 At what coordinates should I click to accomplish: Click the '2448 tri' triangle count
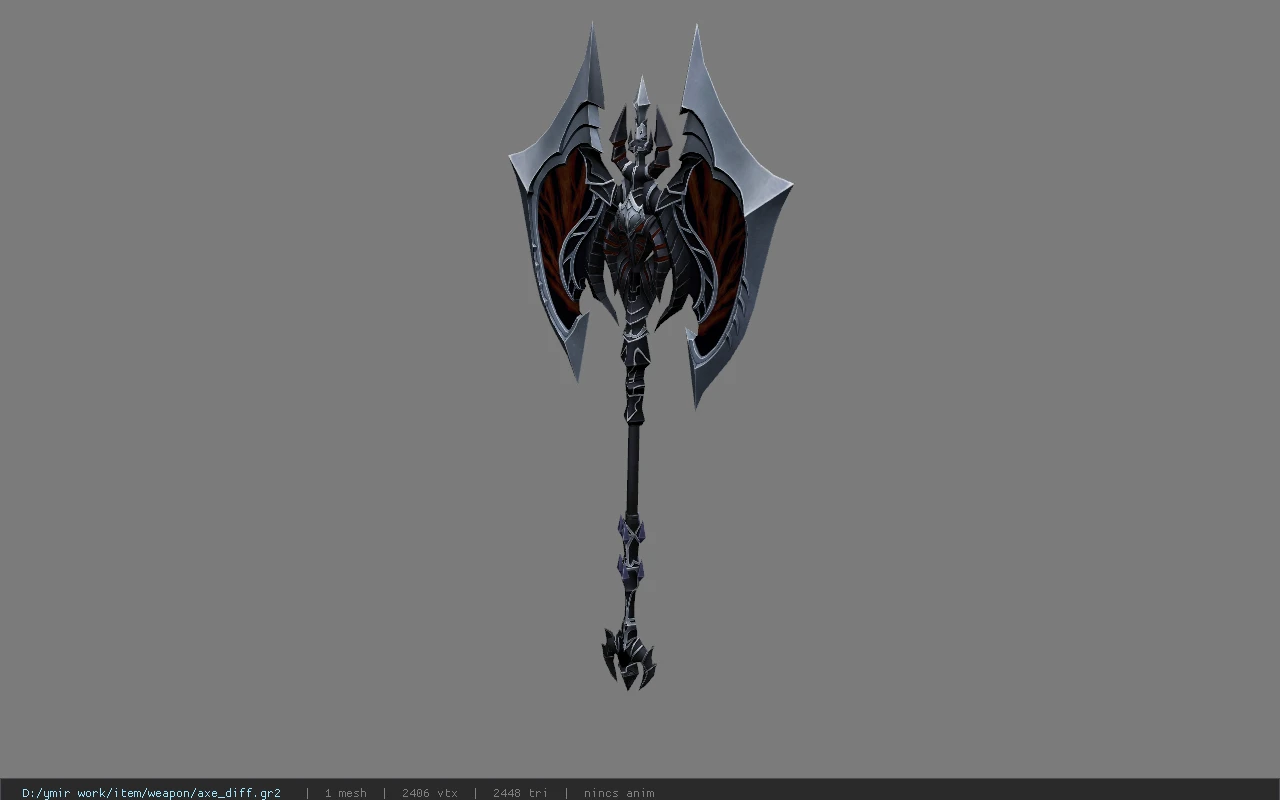point(520,793)
